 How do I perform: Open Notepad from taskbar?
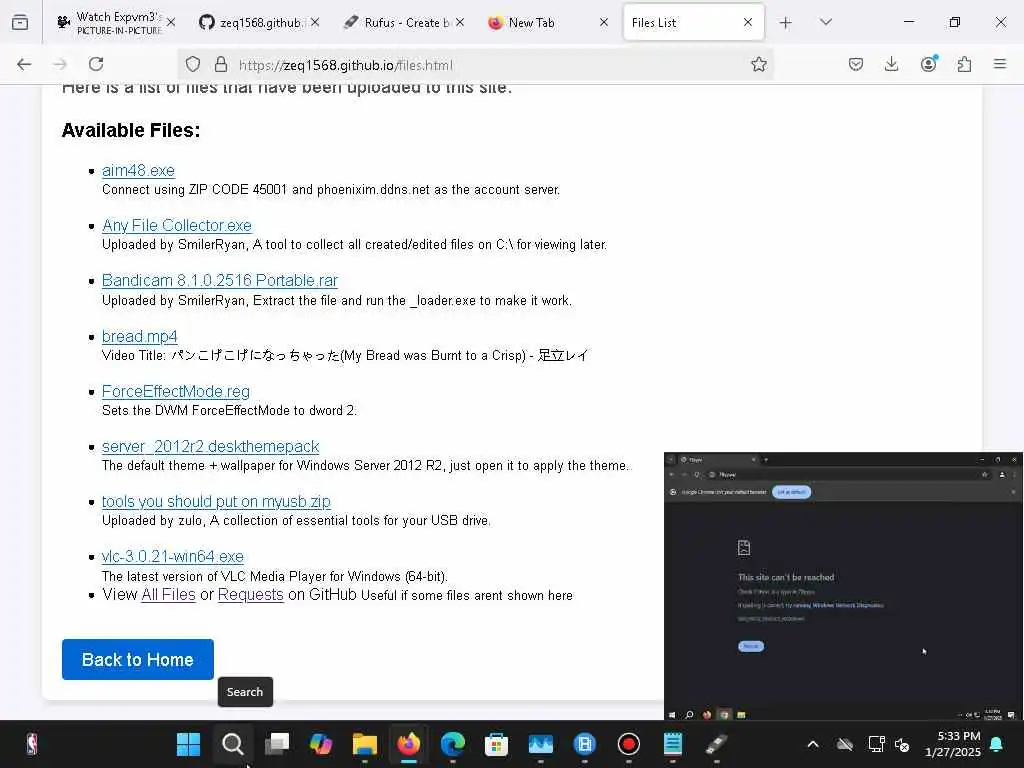[673, 744]
